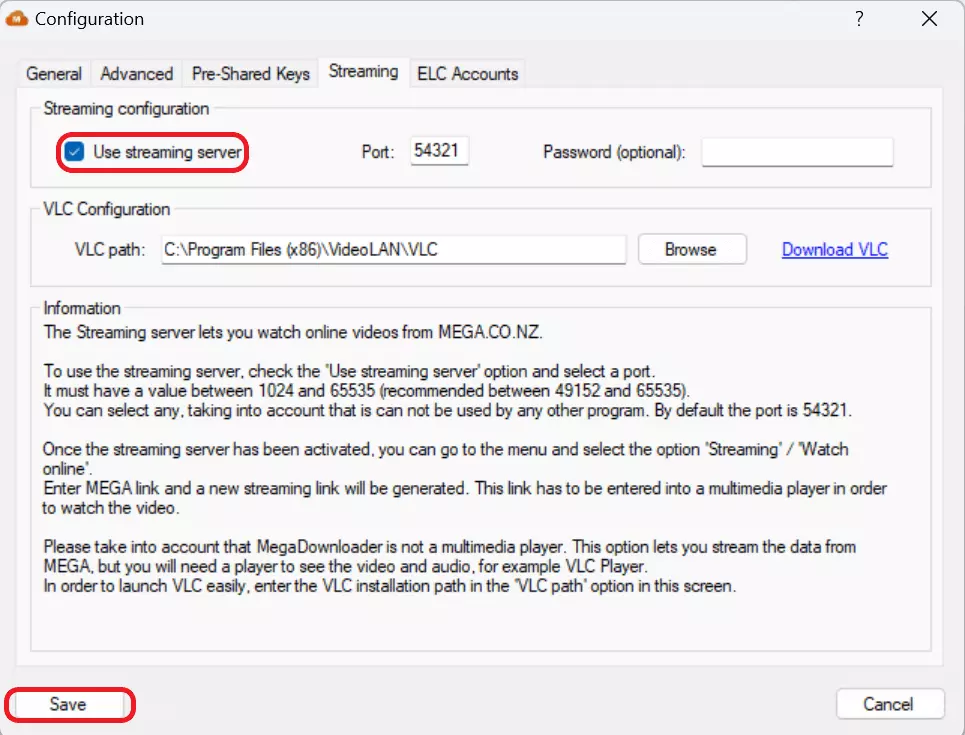Click the 'Configuration' window title text
The image size is (965, 735).
point(89,19)
